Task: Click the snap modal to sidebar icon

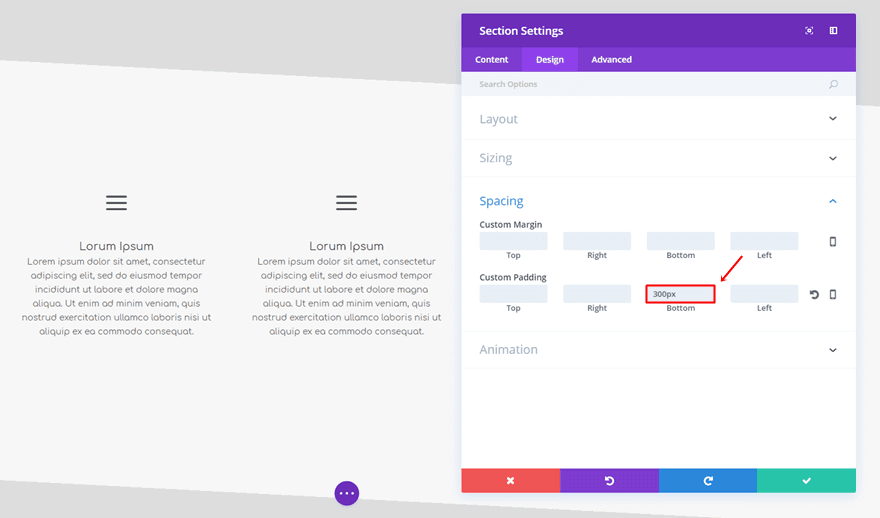Action: point(833,31)
